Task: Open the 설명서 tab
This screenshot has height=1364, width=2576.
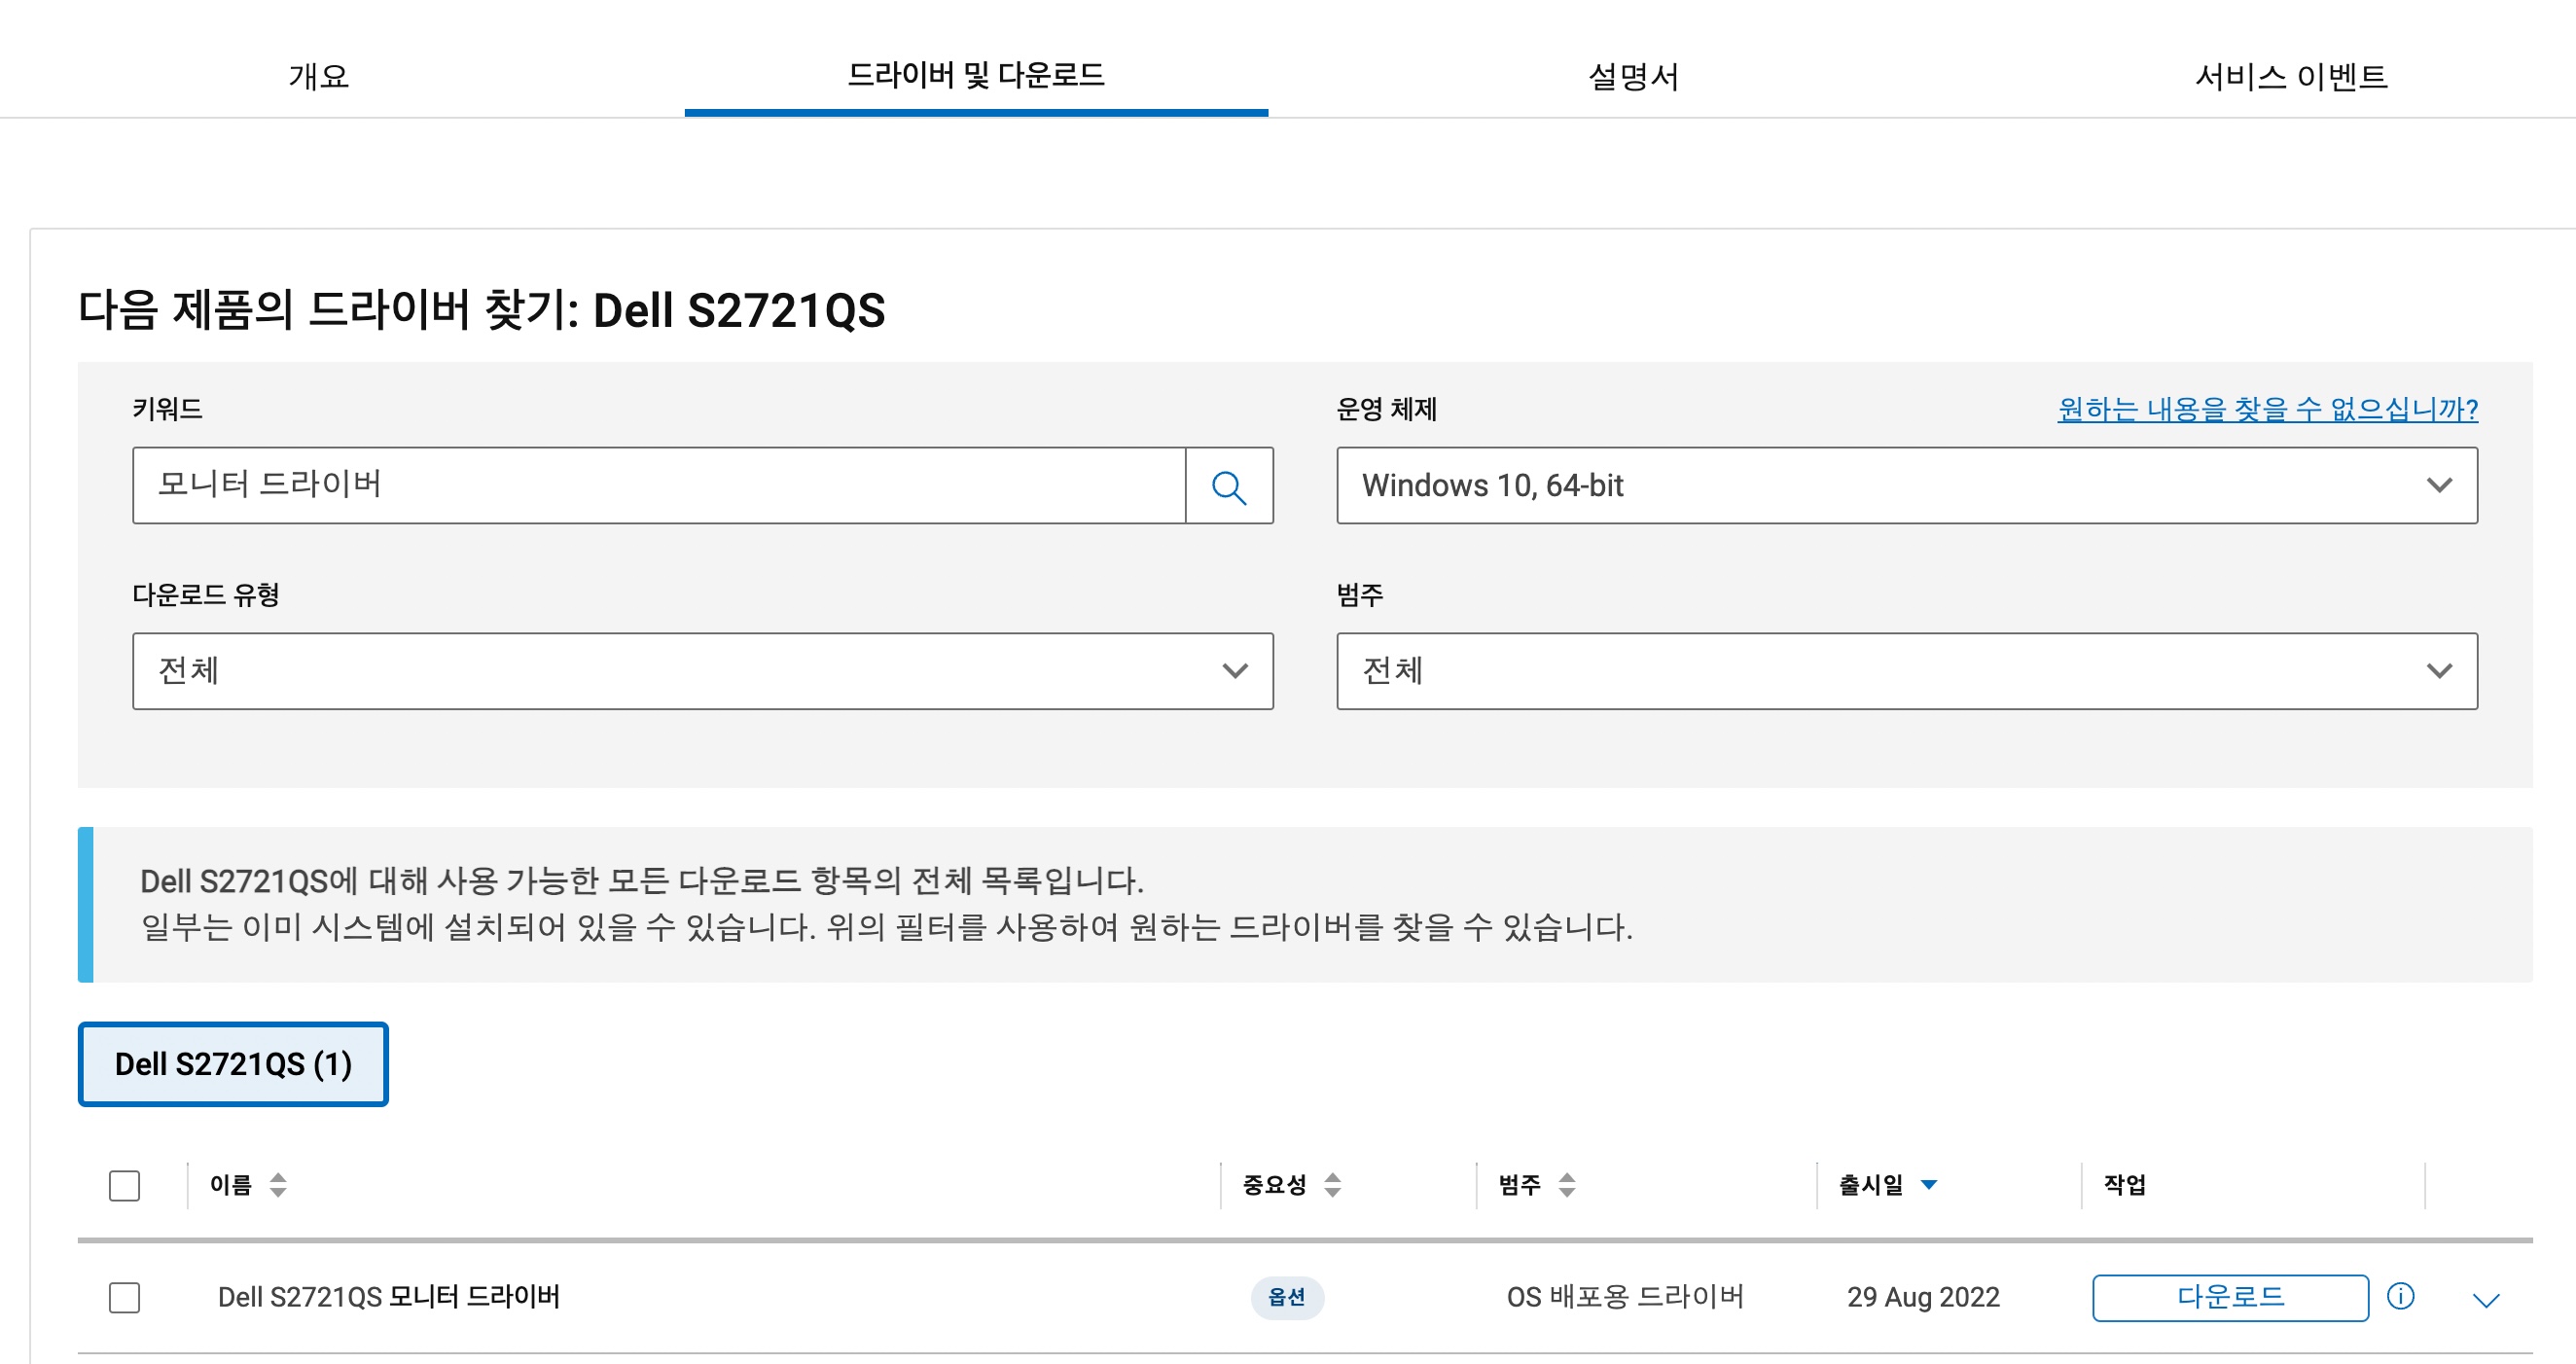Action: click(x=1634, y=76)
